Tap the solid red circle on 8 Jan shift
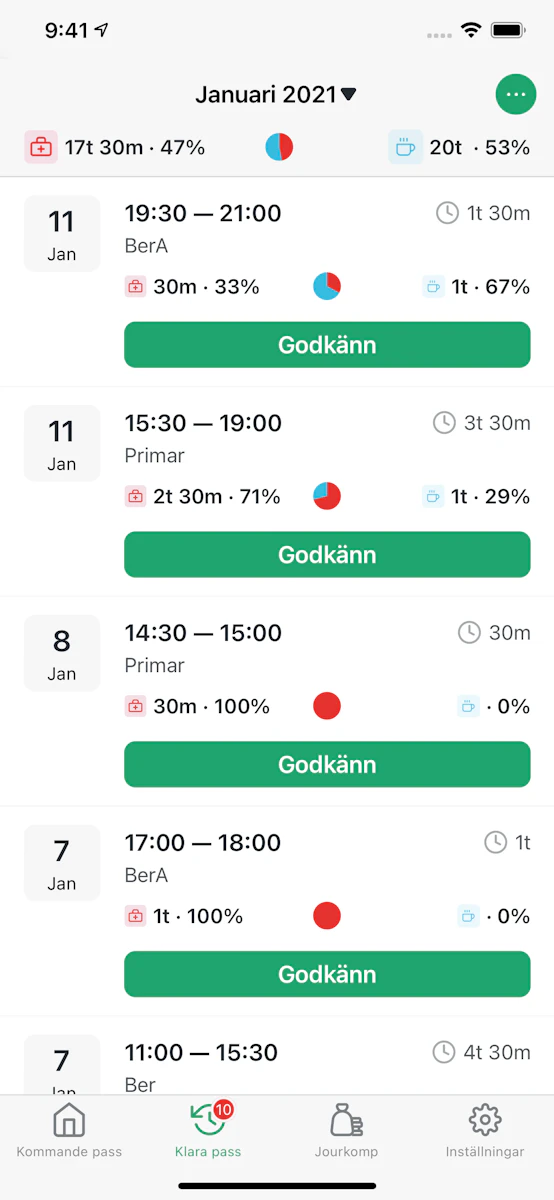This screenshot has width=554, height=1200. click(327, 706)
